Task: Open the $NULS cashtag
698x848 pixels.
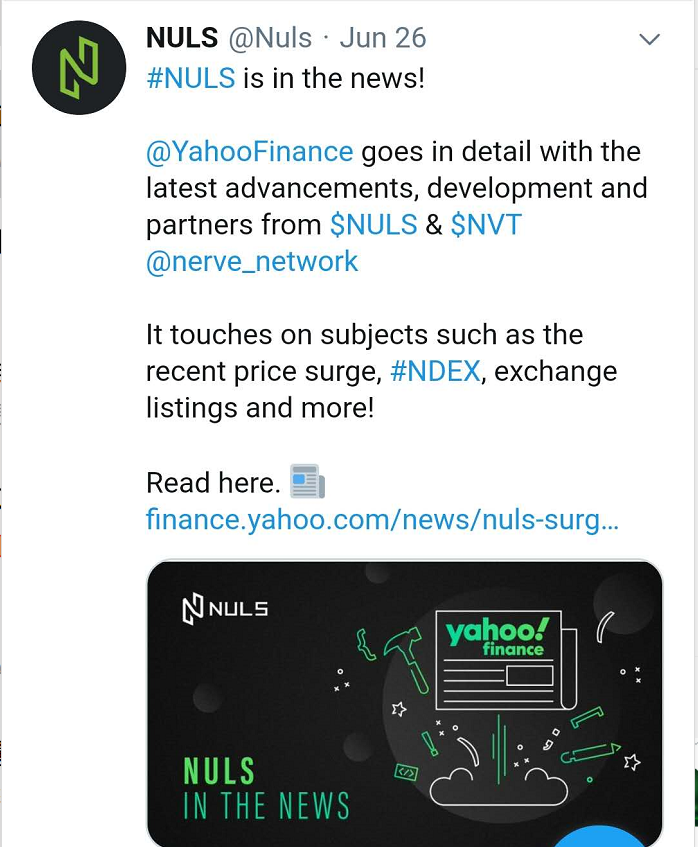Action: coord(374,224)
